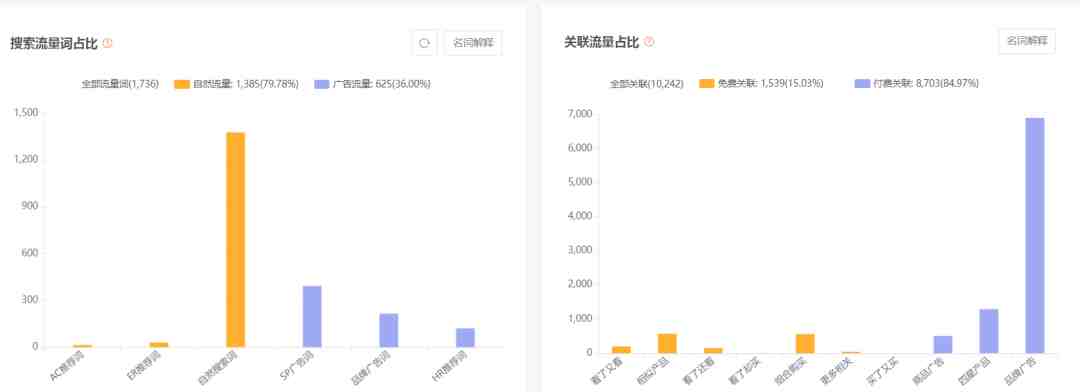Select the tallest 品牌广告 purple bar
The image size is (1080, 392).
click(1035, 236)
